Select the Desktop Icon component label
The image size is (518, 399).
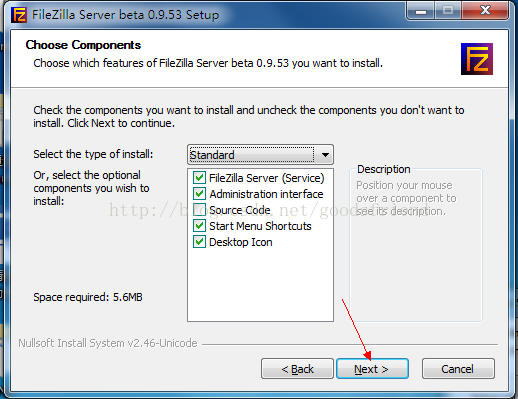point(241,242)
